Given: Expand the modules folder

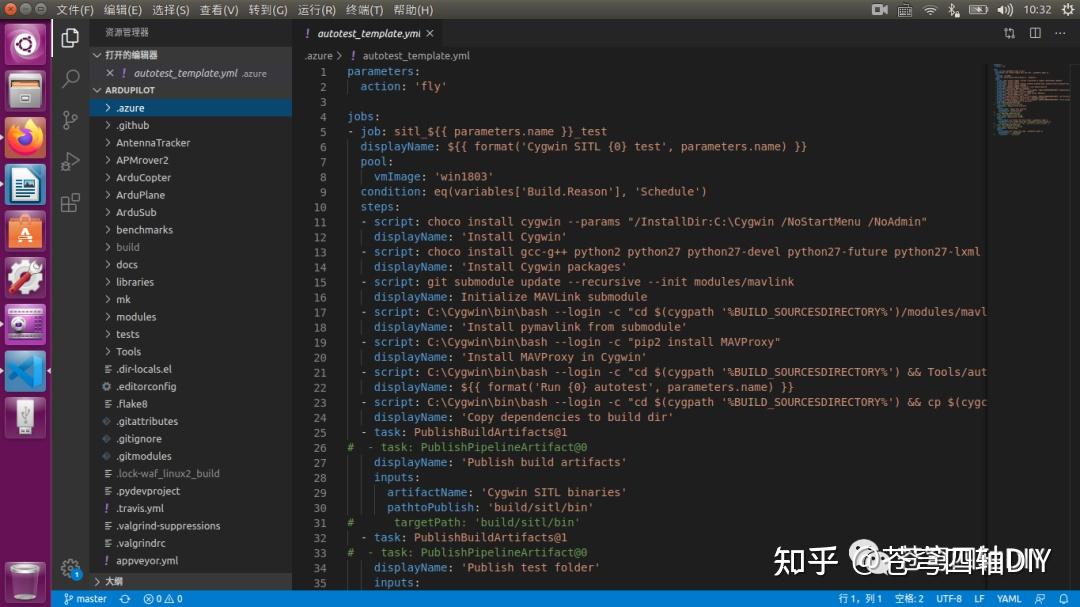Looking at the screenshot, I should pyautogui.click(x=191, y=317).
